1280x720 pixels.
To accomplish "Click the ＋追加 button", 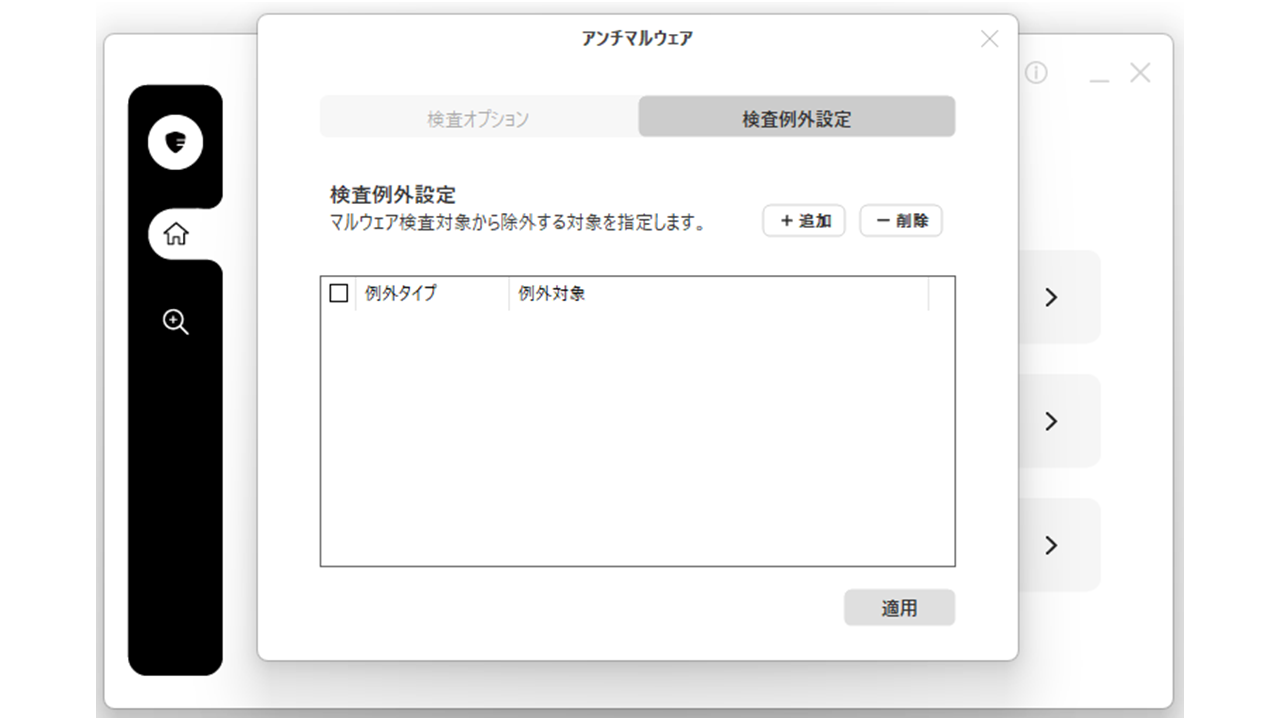I will tap(804, 221).
